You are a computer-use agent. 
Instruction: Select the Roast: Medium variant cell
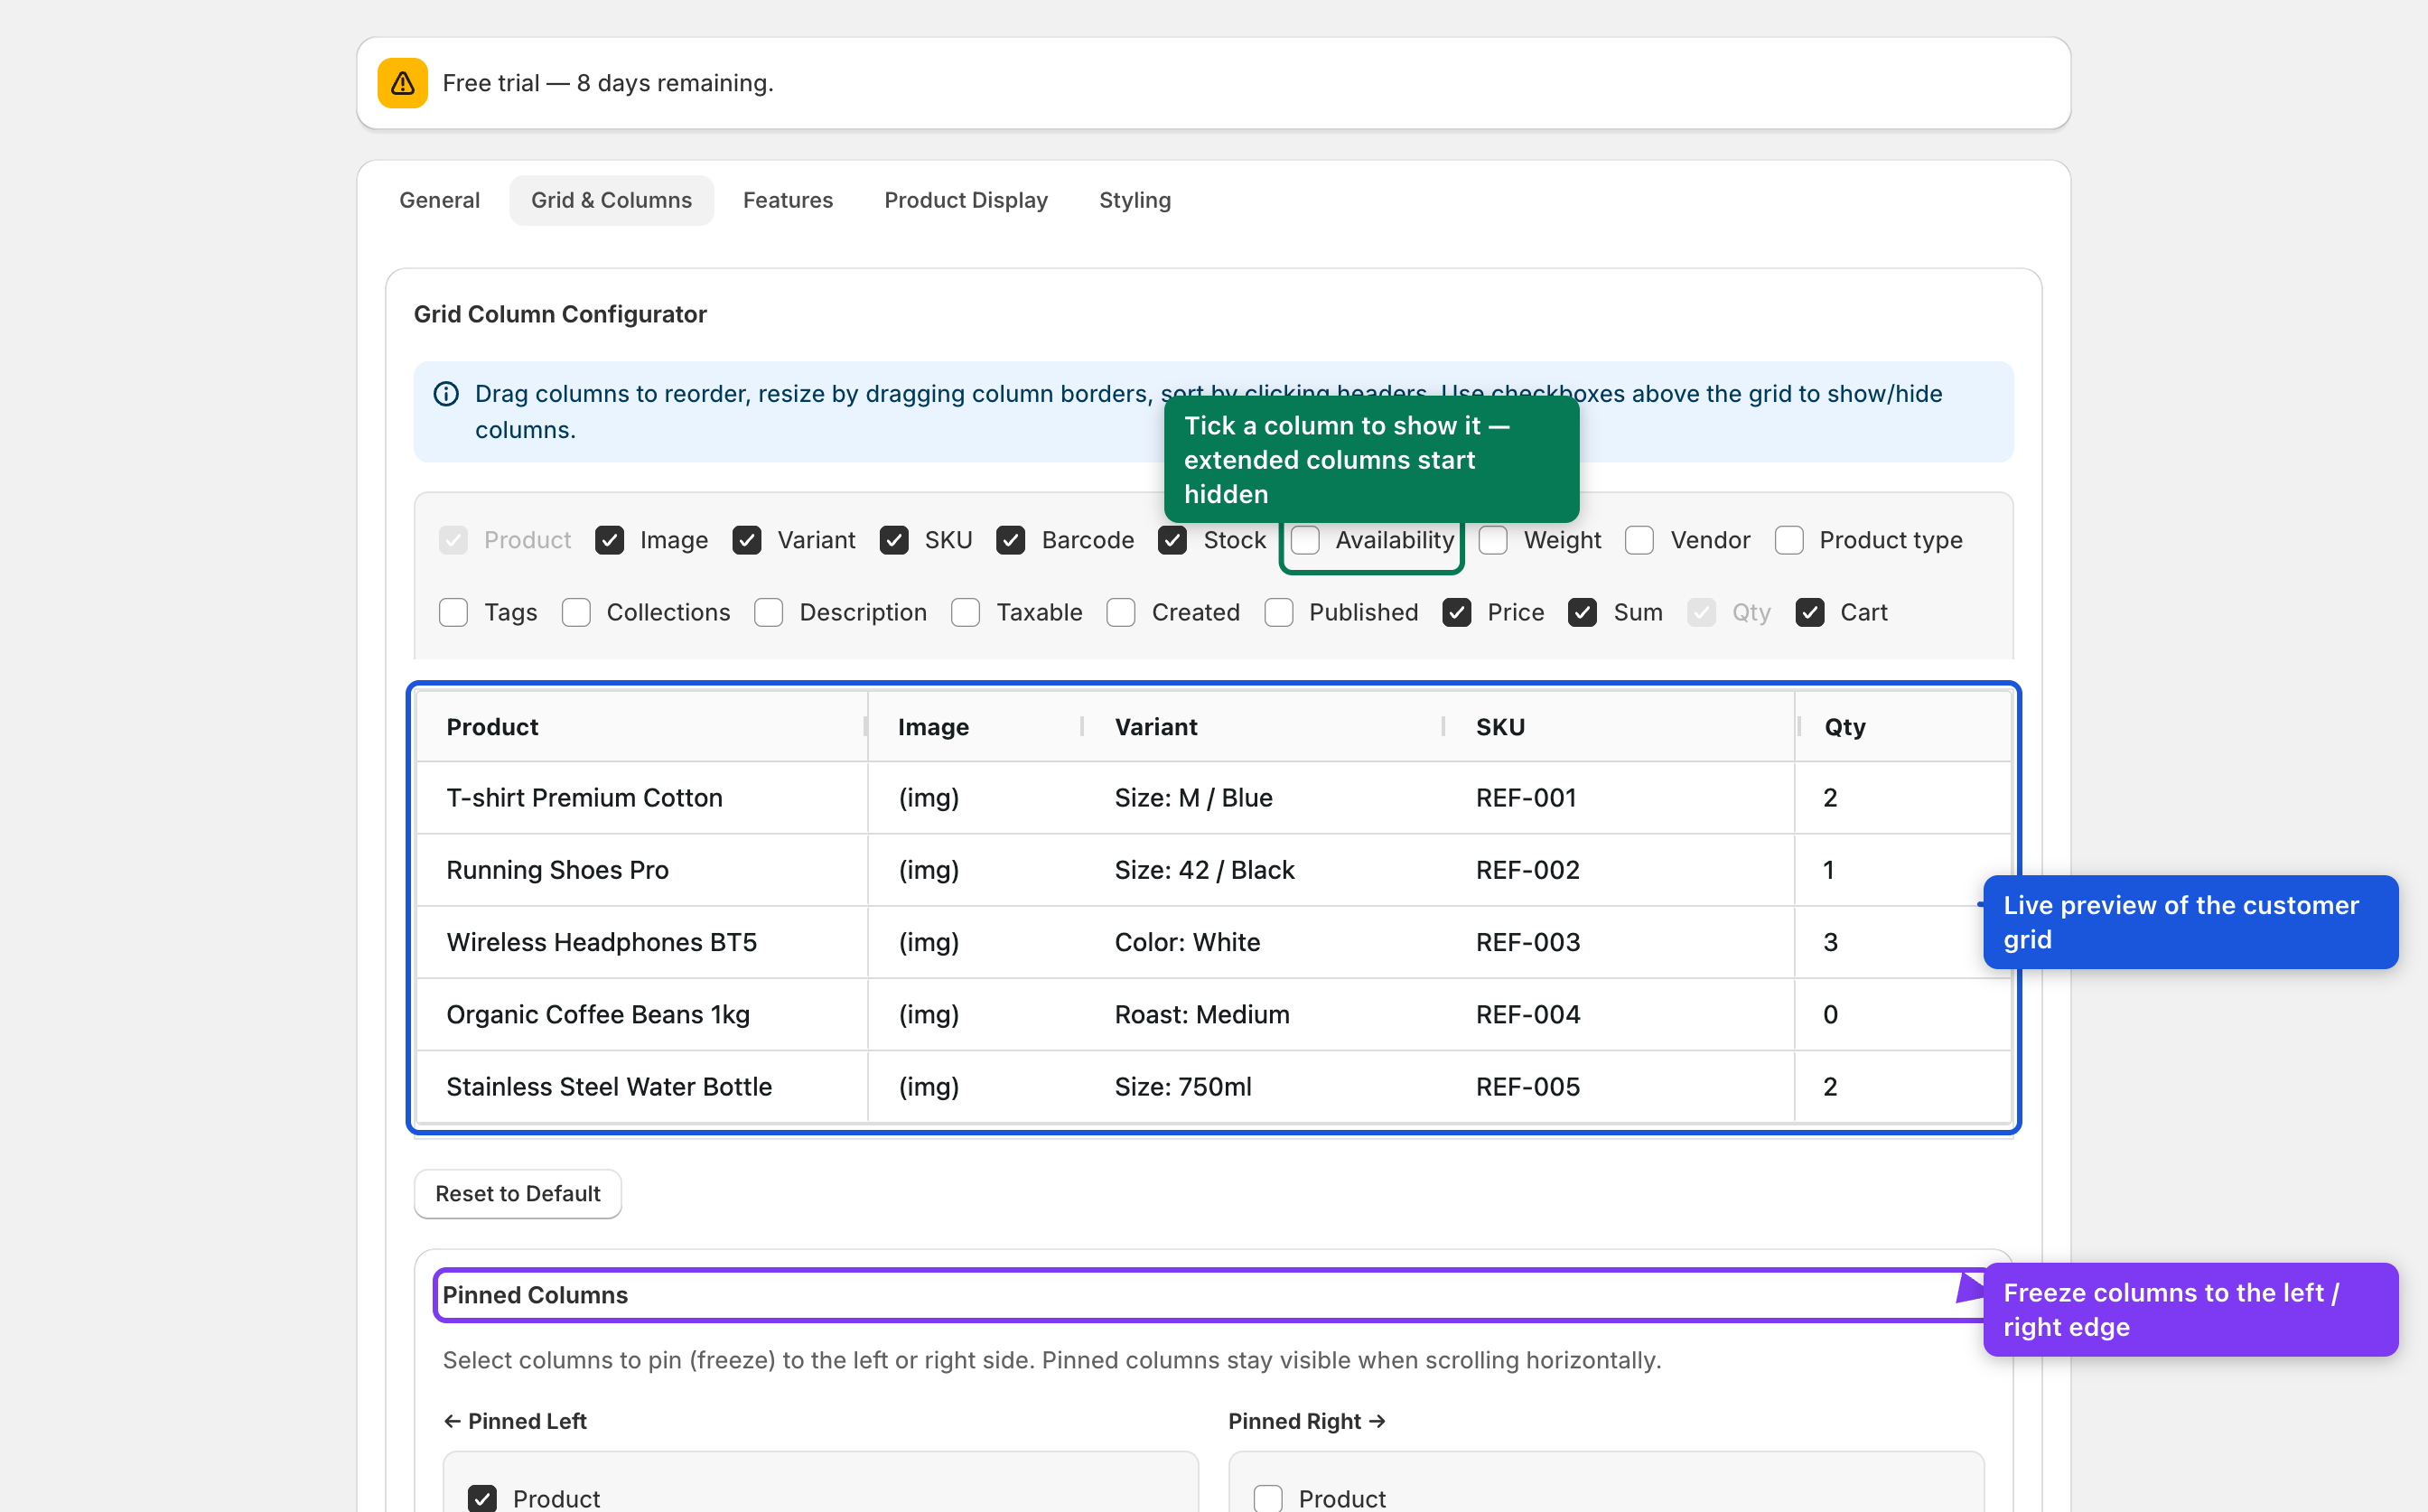[1265, 1014]
